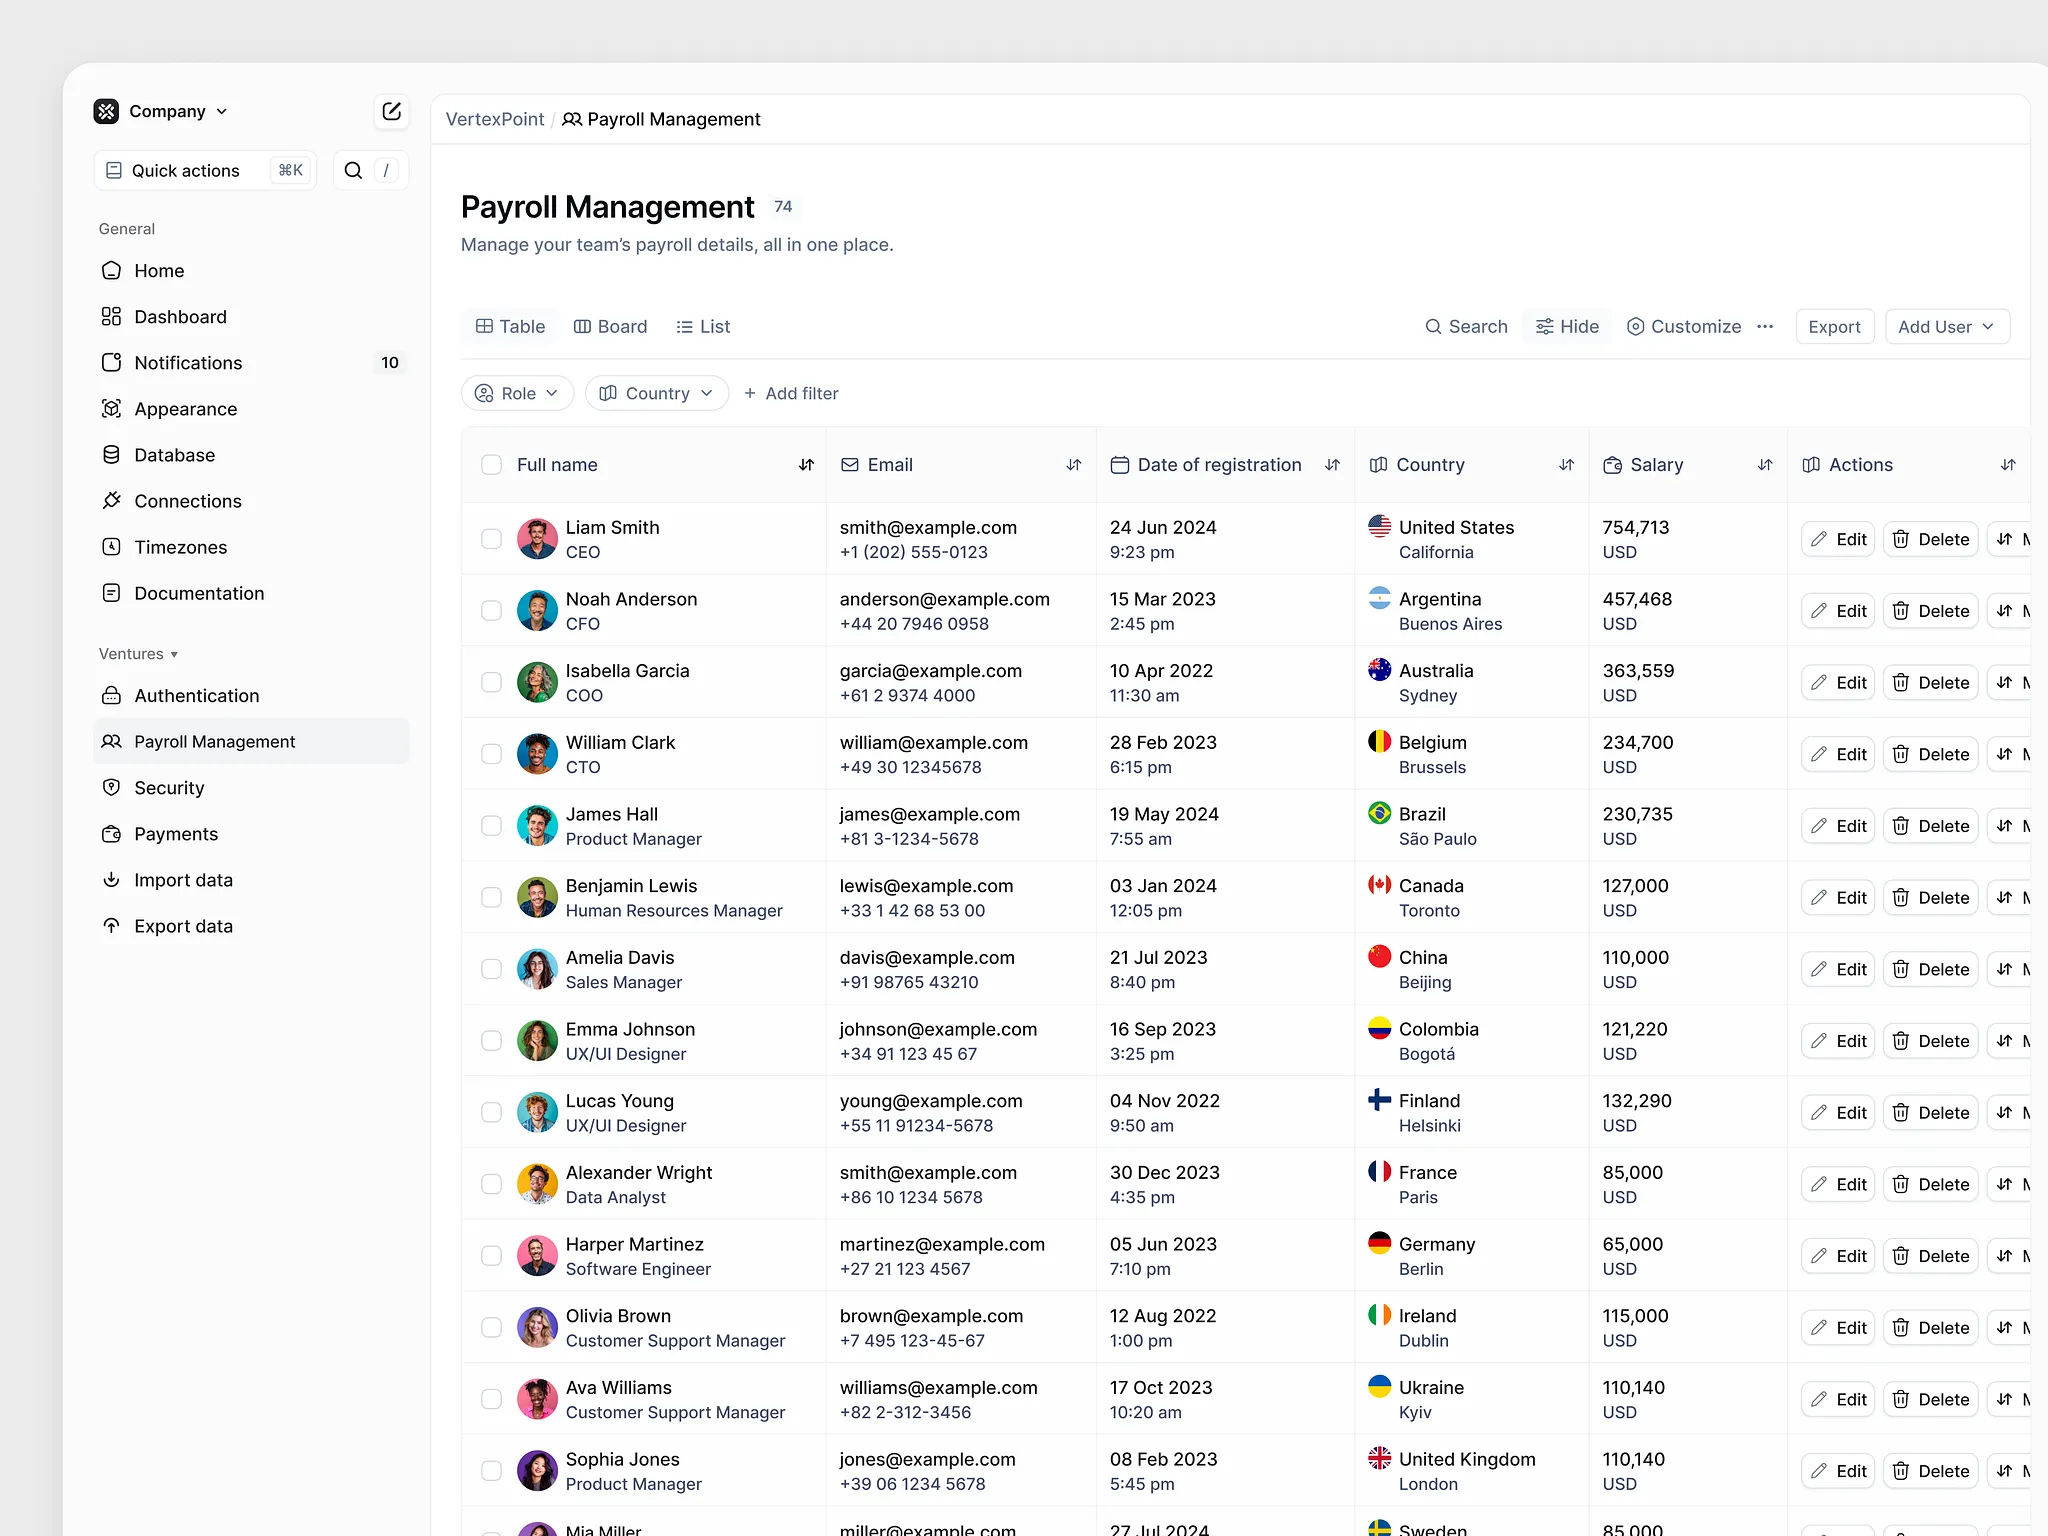
Task: Switch to the Board view tab
Action: pos(610,327)
